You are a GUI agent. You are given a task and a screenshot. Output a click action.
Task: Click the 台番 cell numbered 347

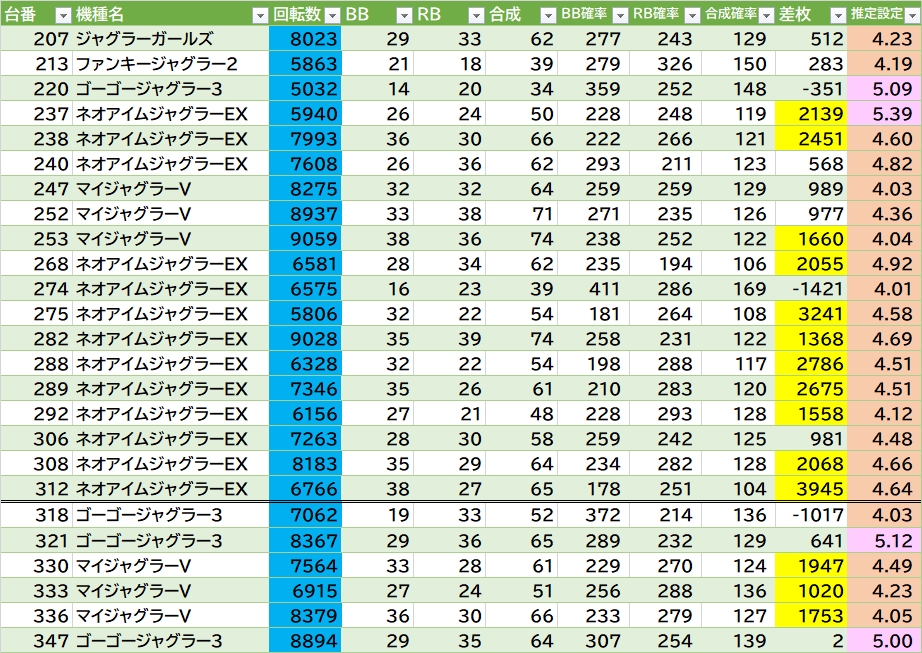coord(37,641)
